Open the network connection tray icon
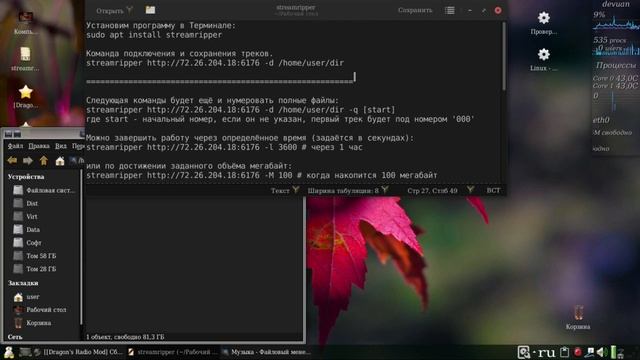Image resolution: width=640 pixels, height=360 pixels. [x=590, y=352]
